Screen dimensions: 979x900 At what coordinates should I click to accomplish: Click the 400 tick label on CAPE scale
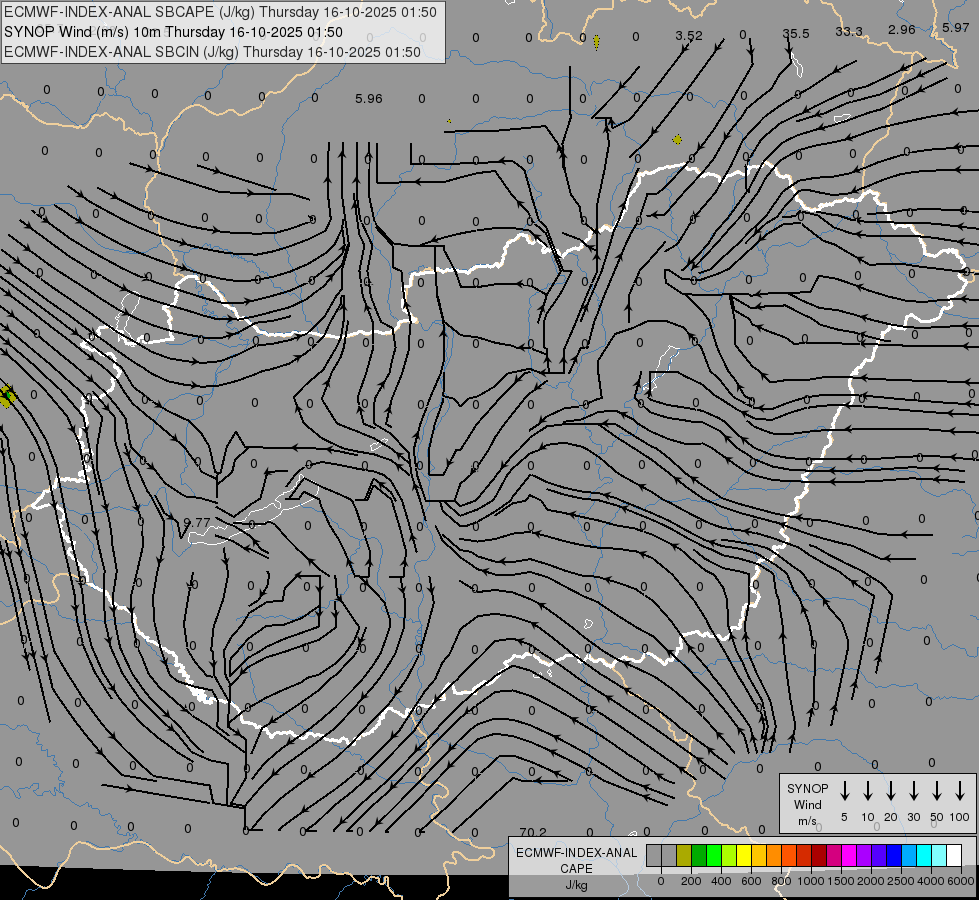coord(721,881)
